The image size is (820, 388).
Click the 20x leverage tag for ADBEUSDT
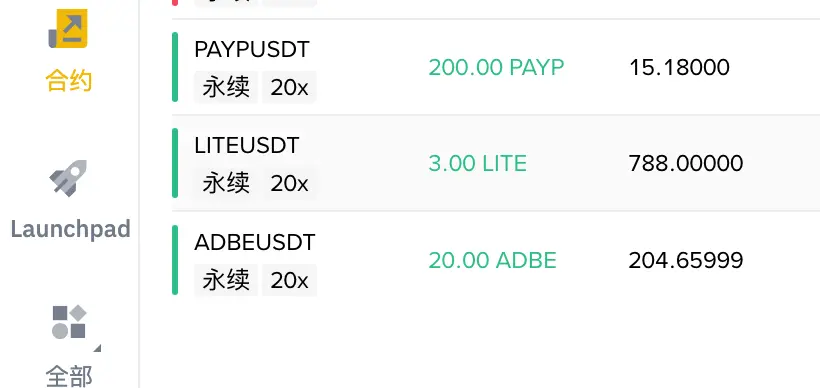[289, 280]
